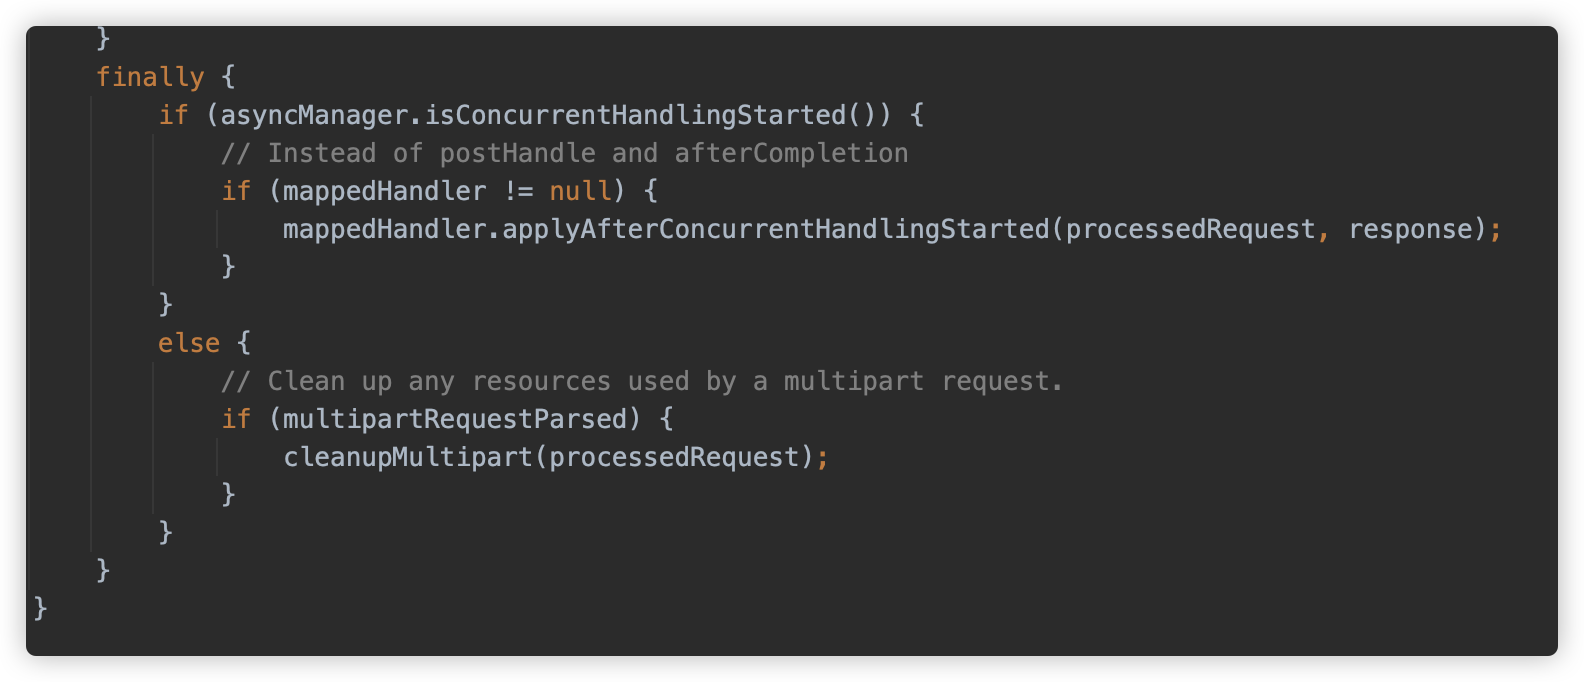Viewport: 1584px width, 682px height.
Task: Click the response argument
Action: 1411,229
